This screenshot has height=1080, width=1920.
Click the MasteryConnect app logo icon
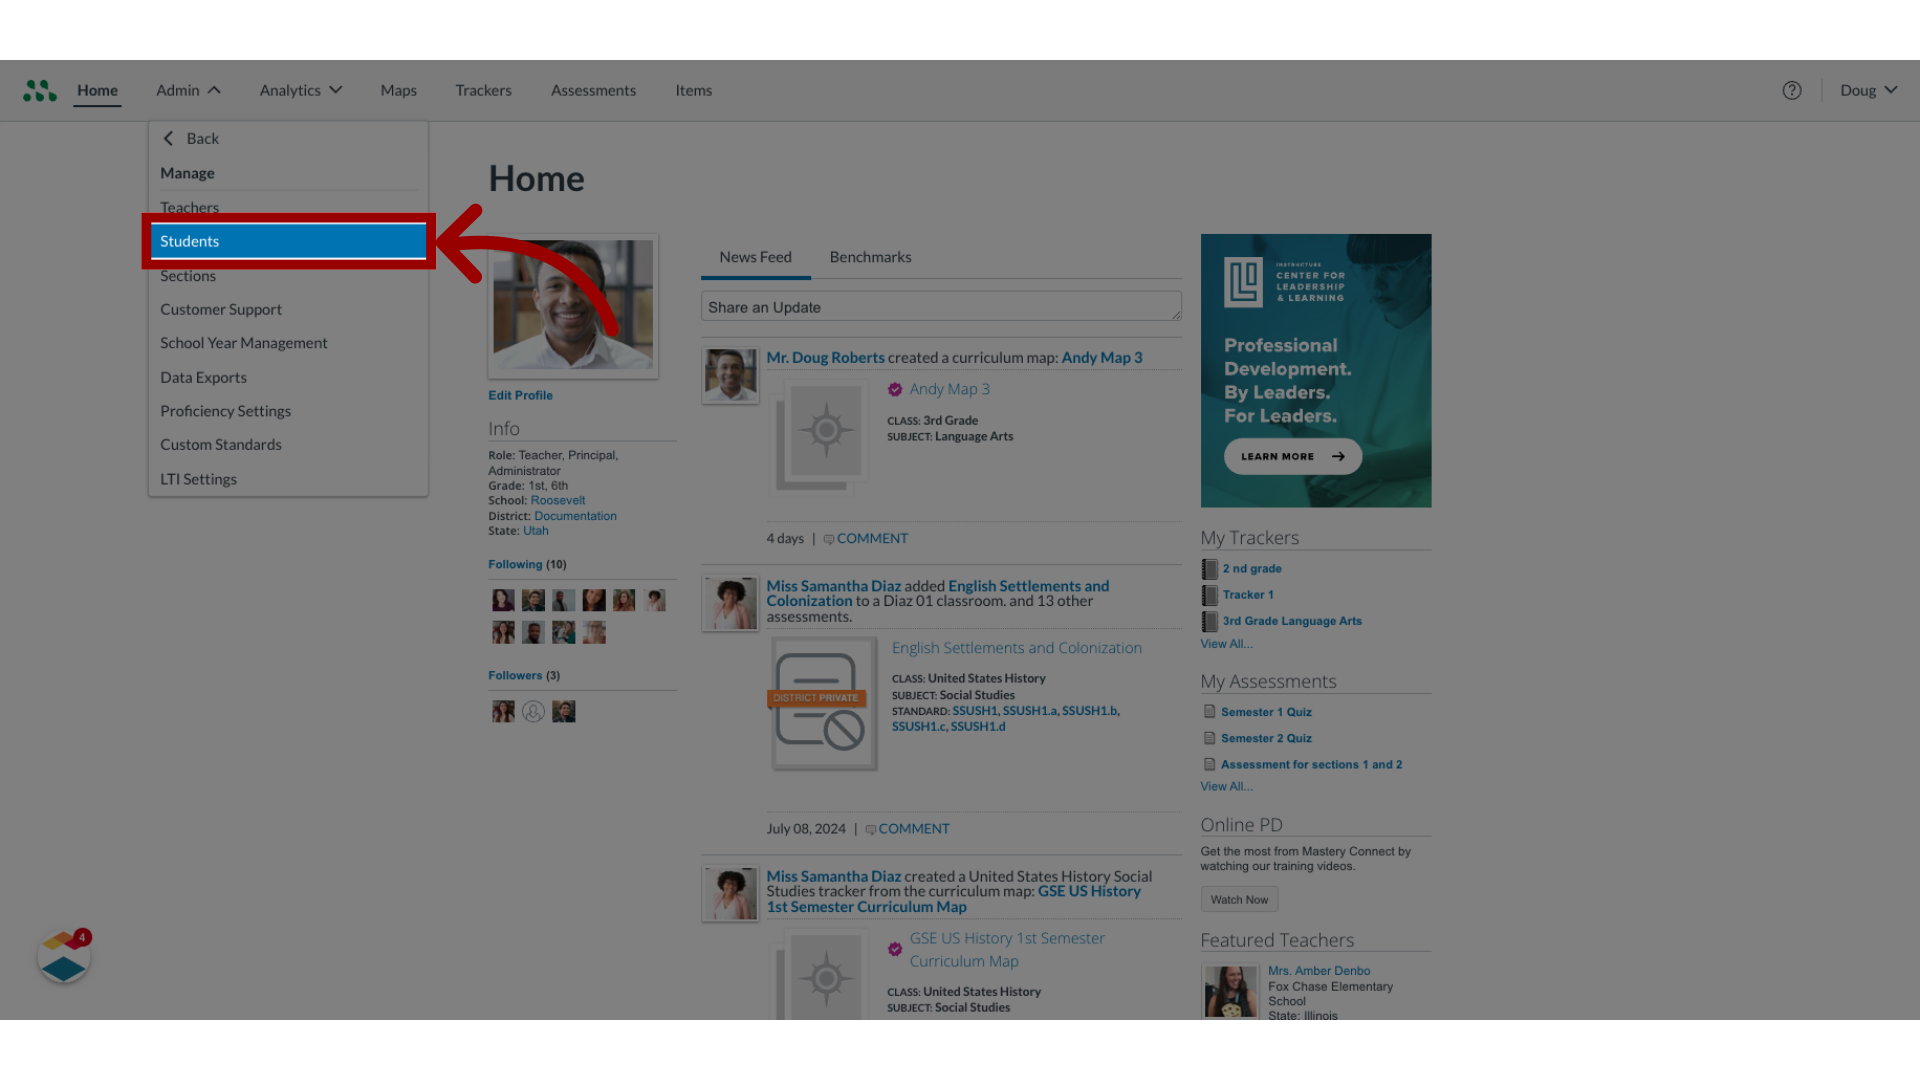tap(40, 90)
